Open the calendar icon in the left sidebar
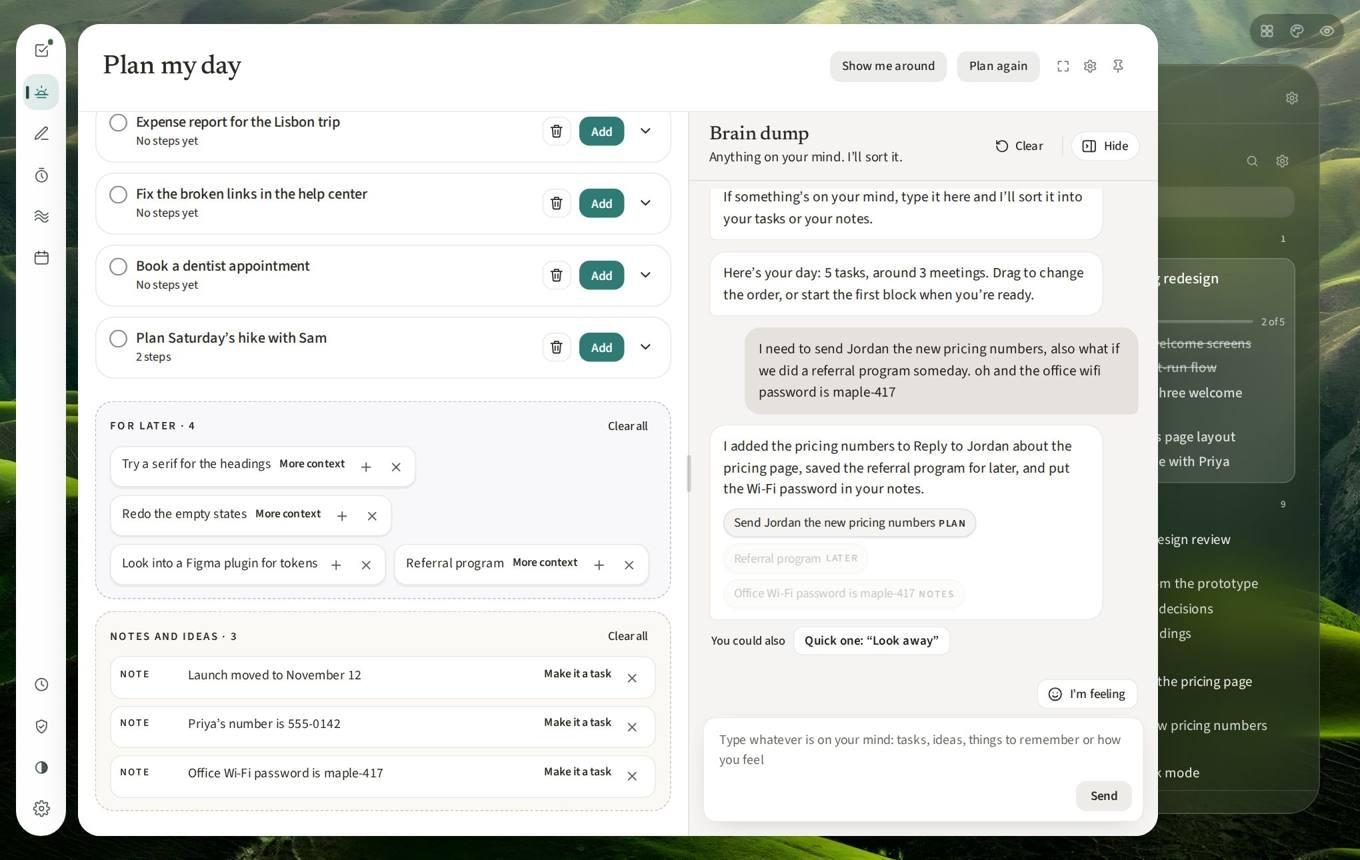Screen dimensions: 1360x860 coord(41,258)
